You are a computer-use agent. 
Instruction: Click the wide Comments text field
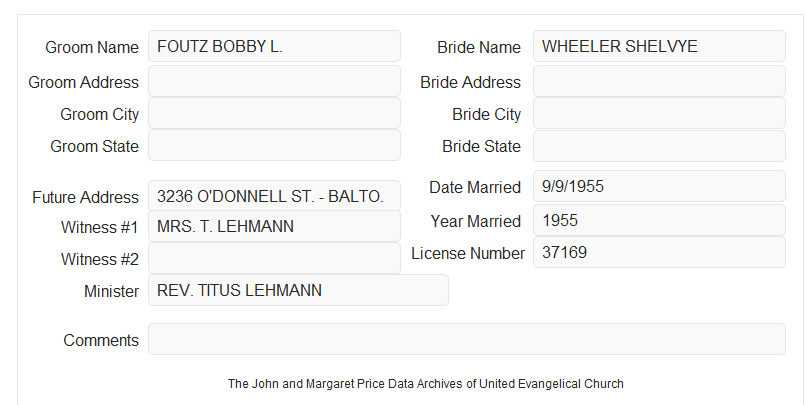pos(467,339)
